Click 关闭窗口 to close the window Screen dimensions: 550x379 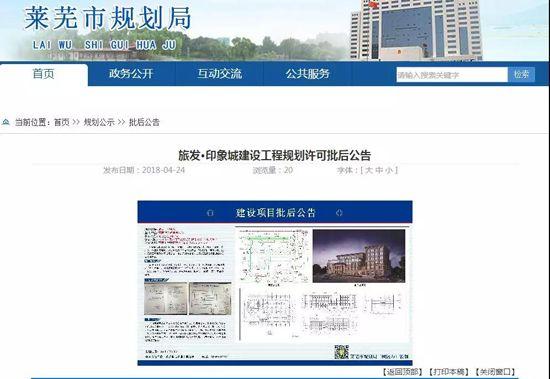coord(495,372)
